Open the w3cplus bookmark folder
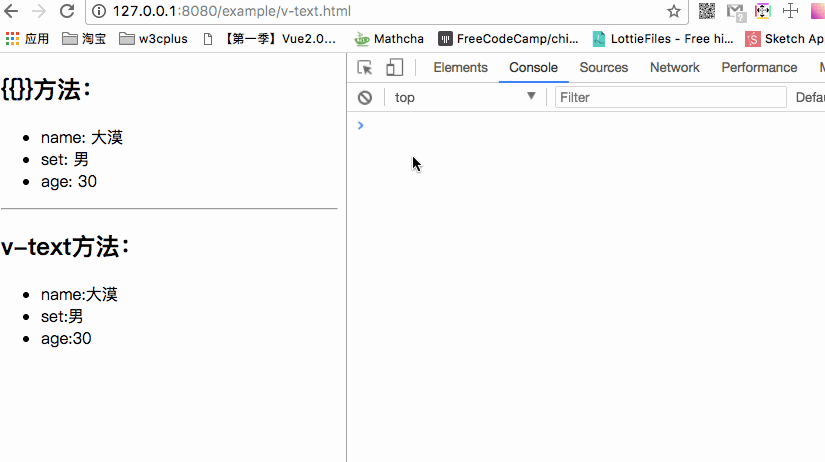The width and height of the screenshot is (825, 462). 153,39
